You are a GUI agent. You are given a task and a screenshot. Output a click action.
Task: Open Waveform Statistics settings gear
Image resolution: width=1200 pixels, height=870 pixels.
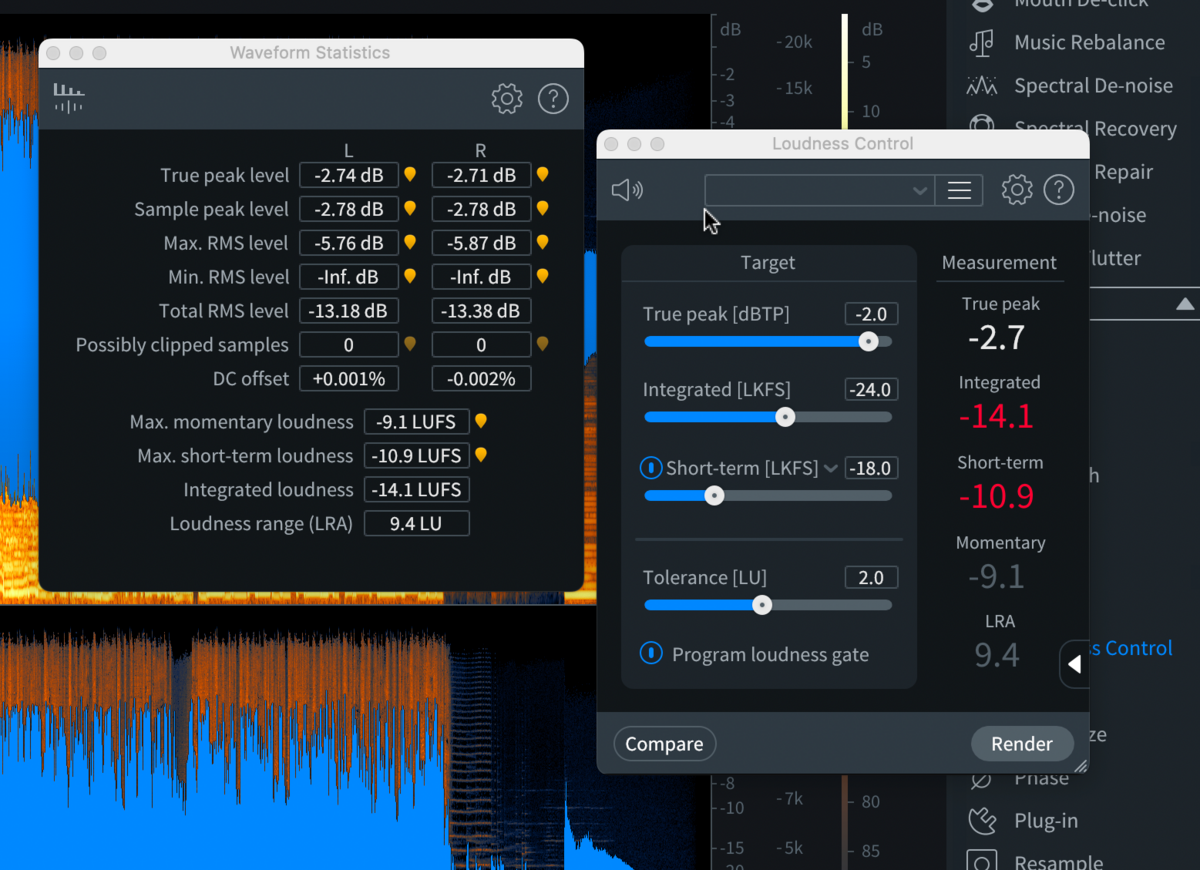pyautogui.click(x=507, y=98)
